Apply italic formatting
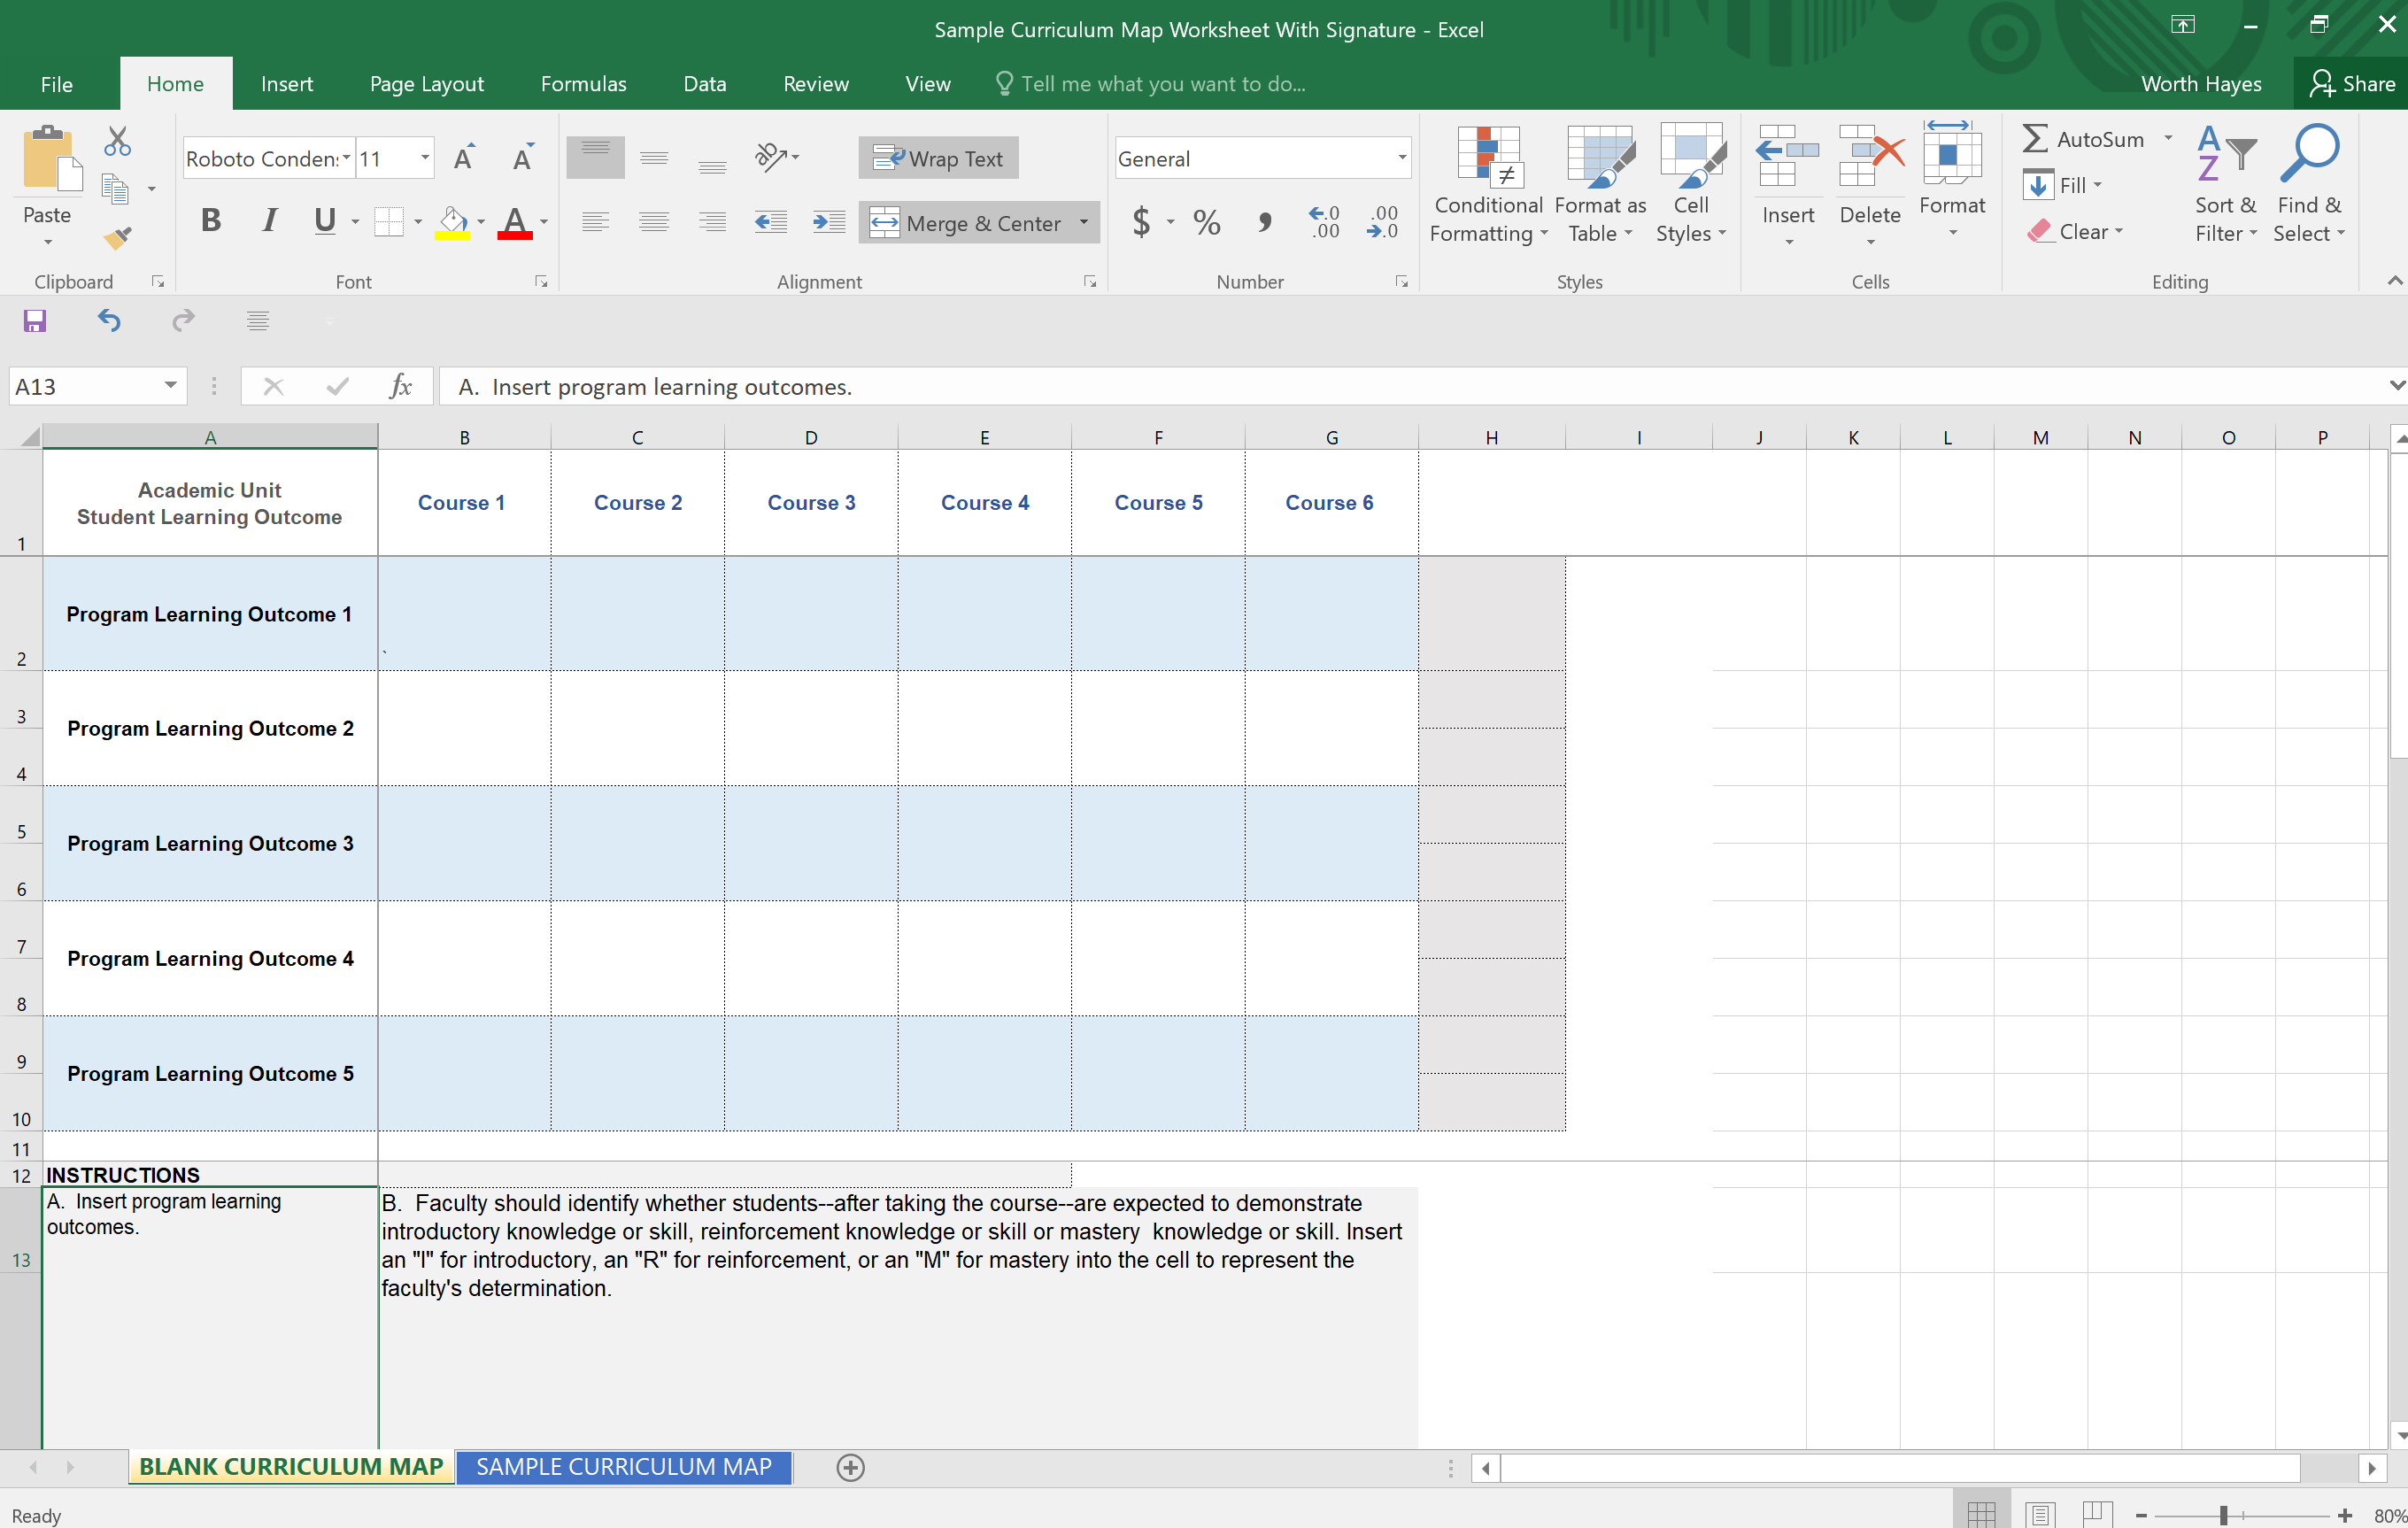This screenshot has height=1528, width=2408. pos(268,221)
